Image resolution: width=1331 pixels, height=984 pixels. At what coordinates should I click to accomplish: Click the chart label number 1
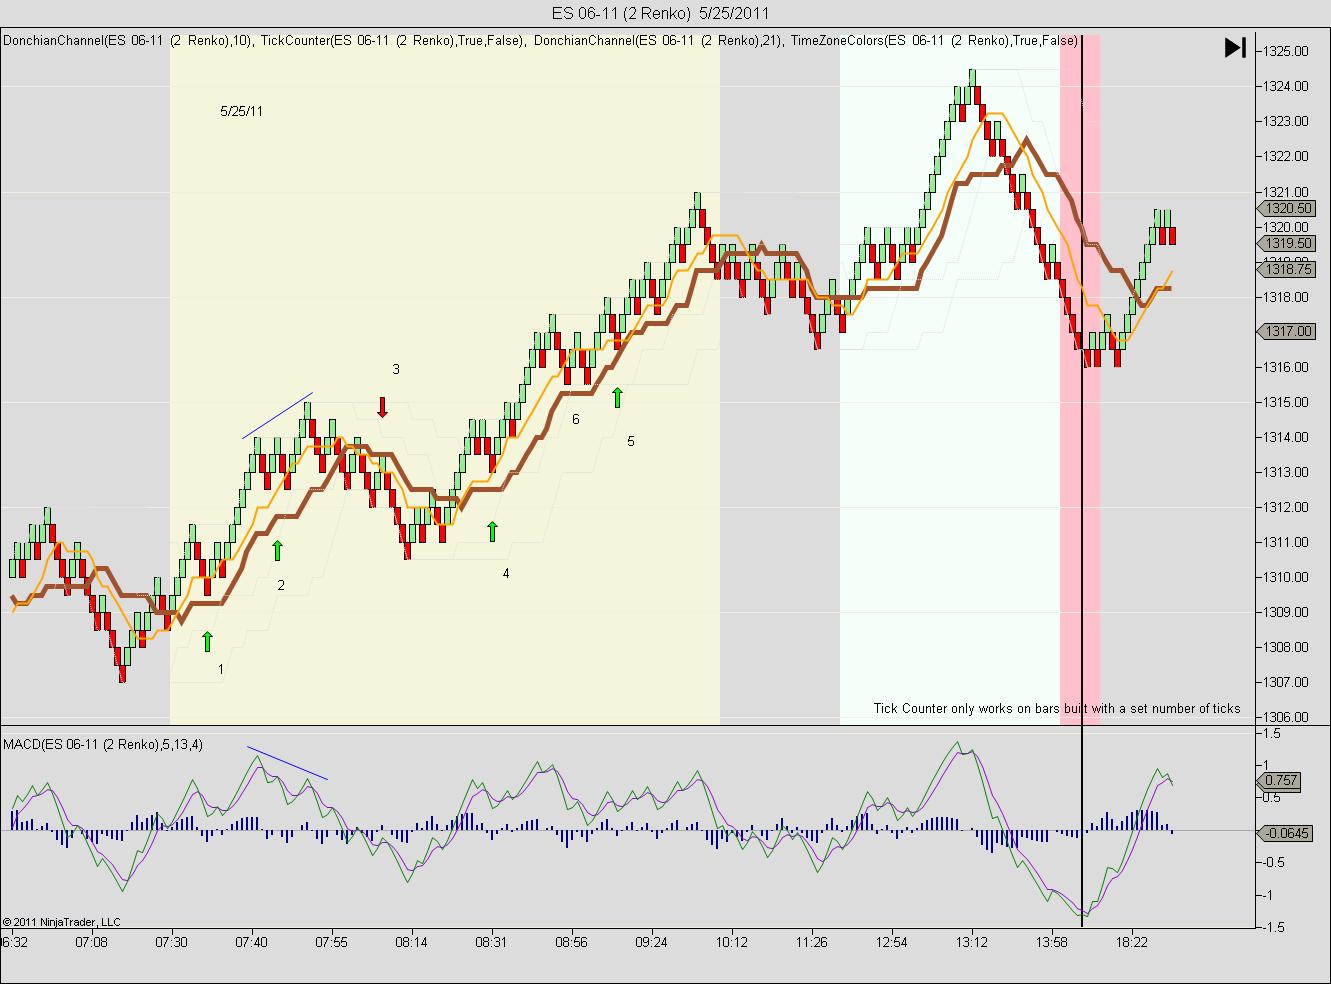coord(221,669)
